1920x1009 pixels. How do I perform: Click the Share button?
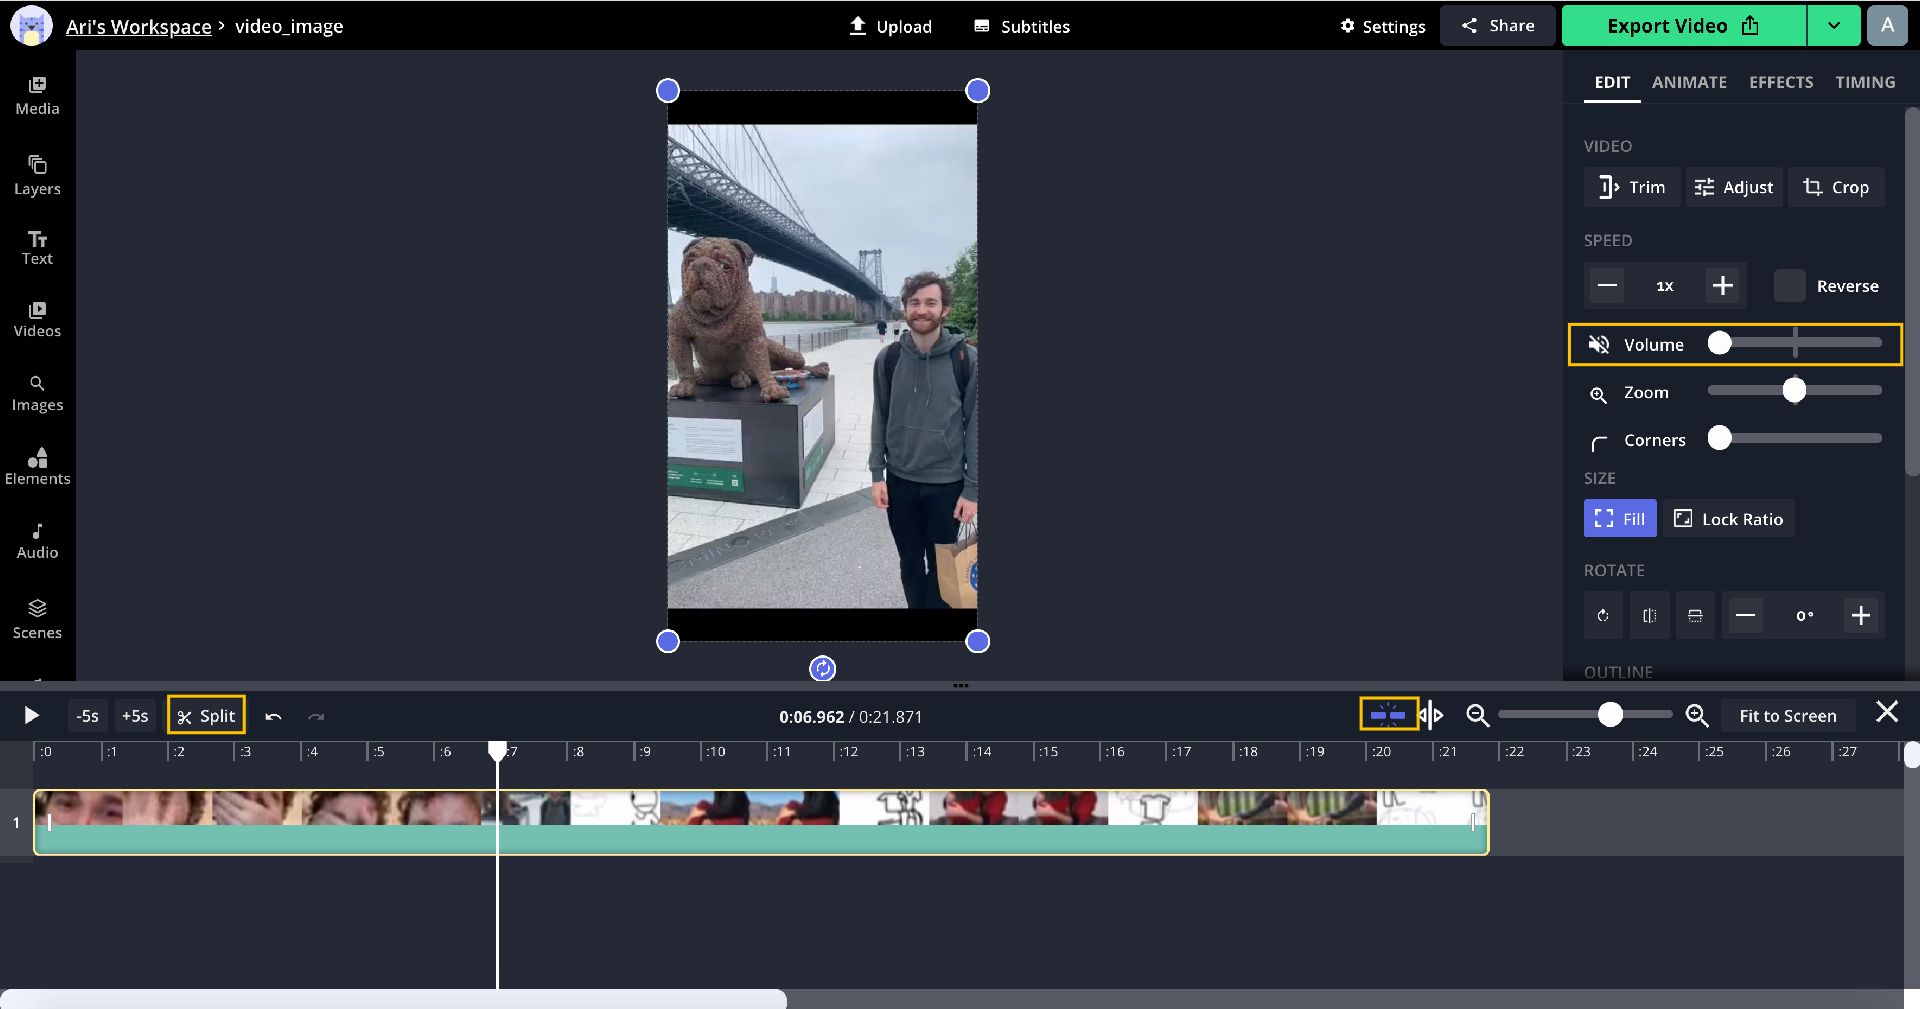click(x=1497, y=26)
